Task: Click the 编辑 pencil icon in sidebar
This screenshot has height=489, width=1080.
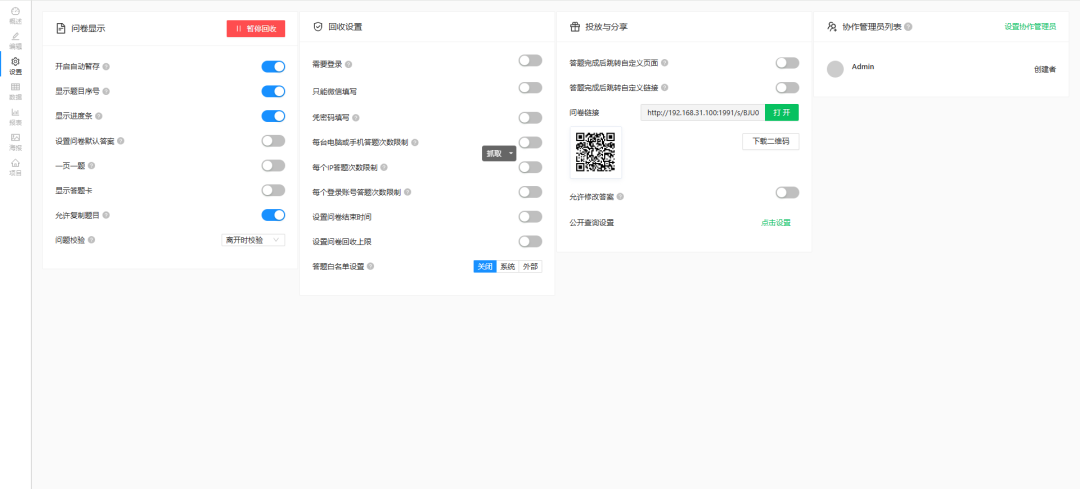Action: click(x=15, y=40)
